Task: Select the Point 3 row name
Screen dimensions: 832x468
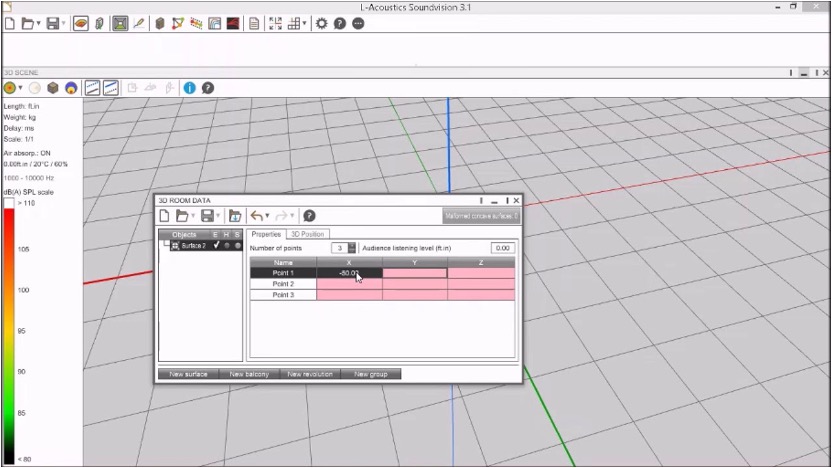Action: click(x=283, y=295)
